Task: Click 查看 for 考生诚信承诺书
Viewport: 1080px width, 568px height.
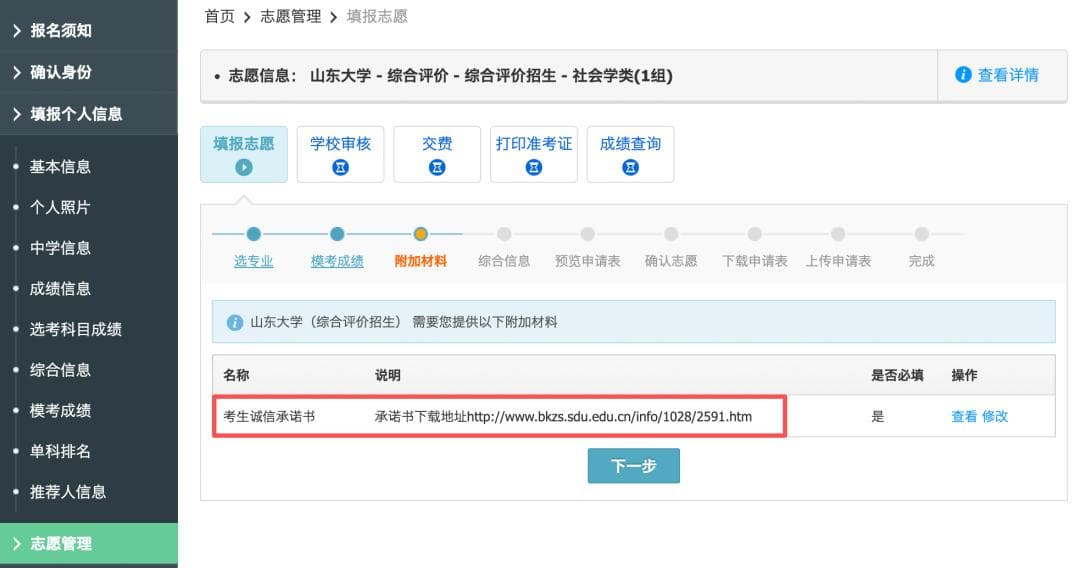Action: [x=964, y=417]
